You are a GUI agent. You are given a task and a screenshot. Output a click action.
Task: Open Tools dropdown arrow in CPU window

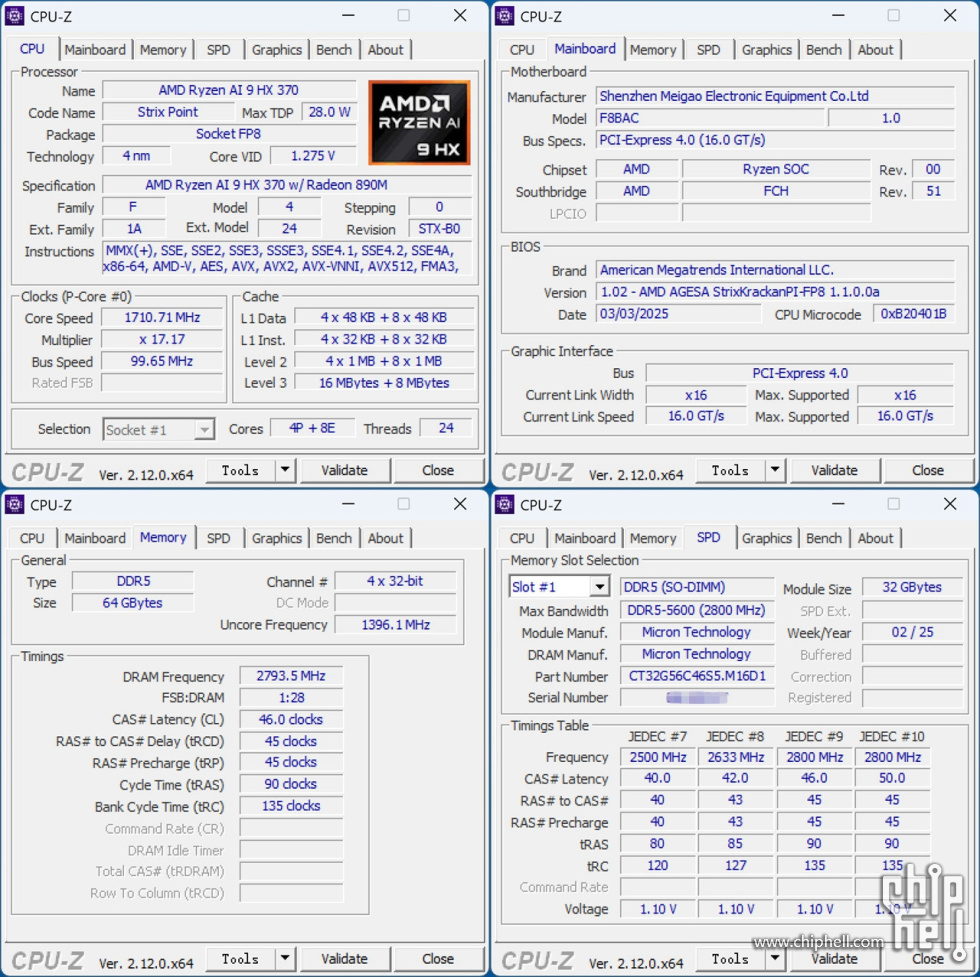[285, 469]
